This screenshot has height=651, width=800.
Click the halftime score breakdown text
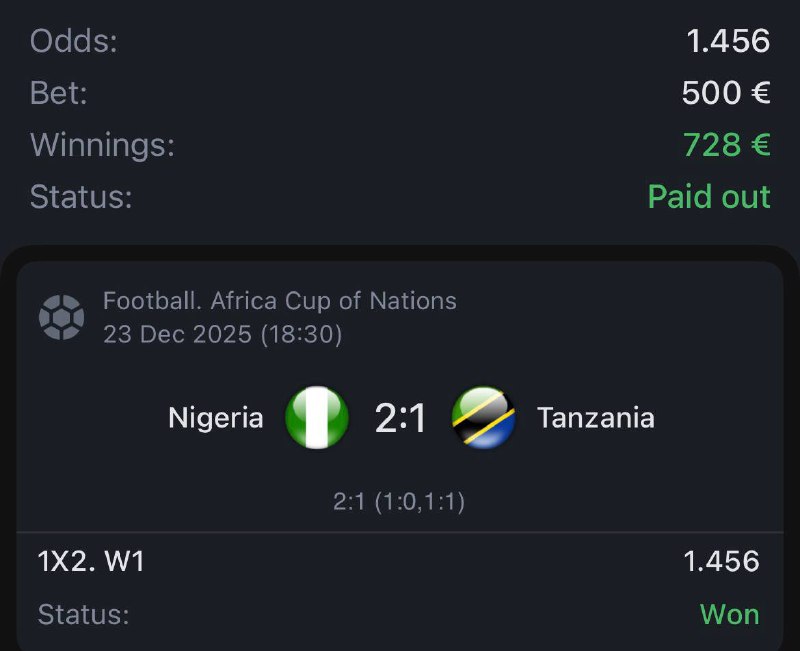pyautogui.click(x=399, y=501)
